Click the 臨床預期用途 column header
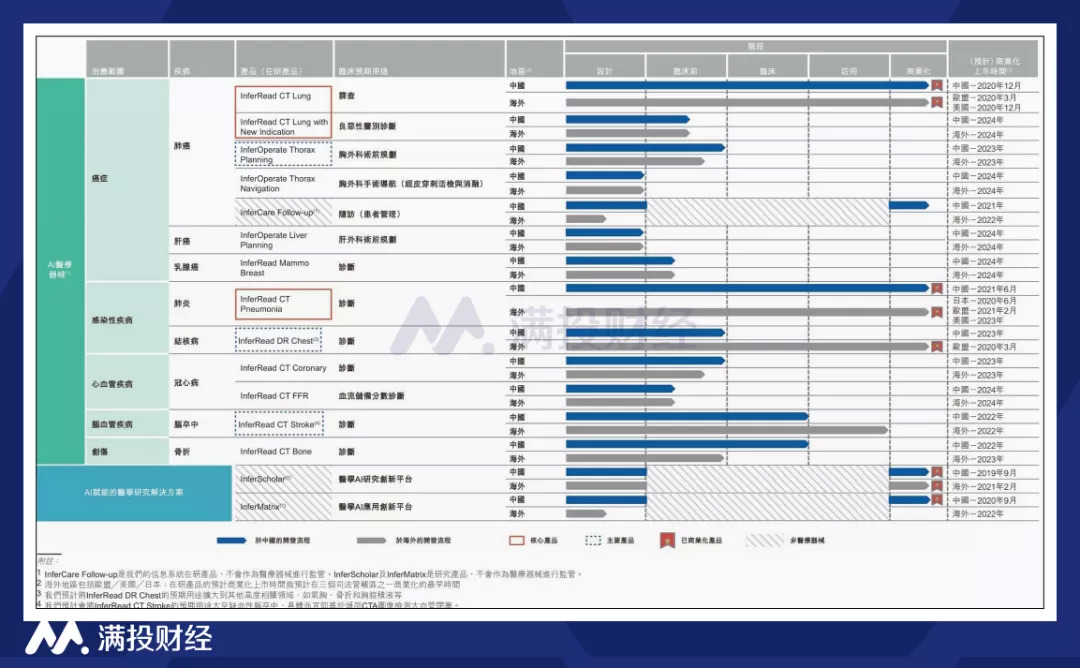 (419, 59)
